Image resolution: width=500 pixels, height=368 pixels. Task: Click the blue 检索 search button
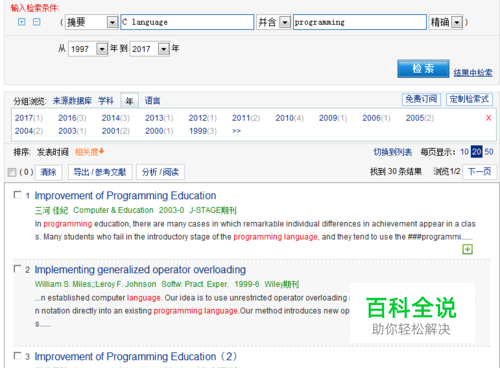click(423, 69)
